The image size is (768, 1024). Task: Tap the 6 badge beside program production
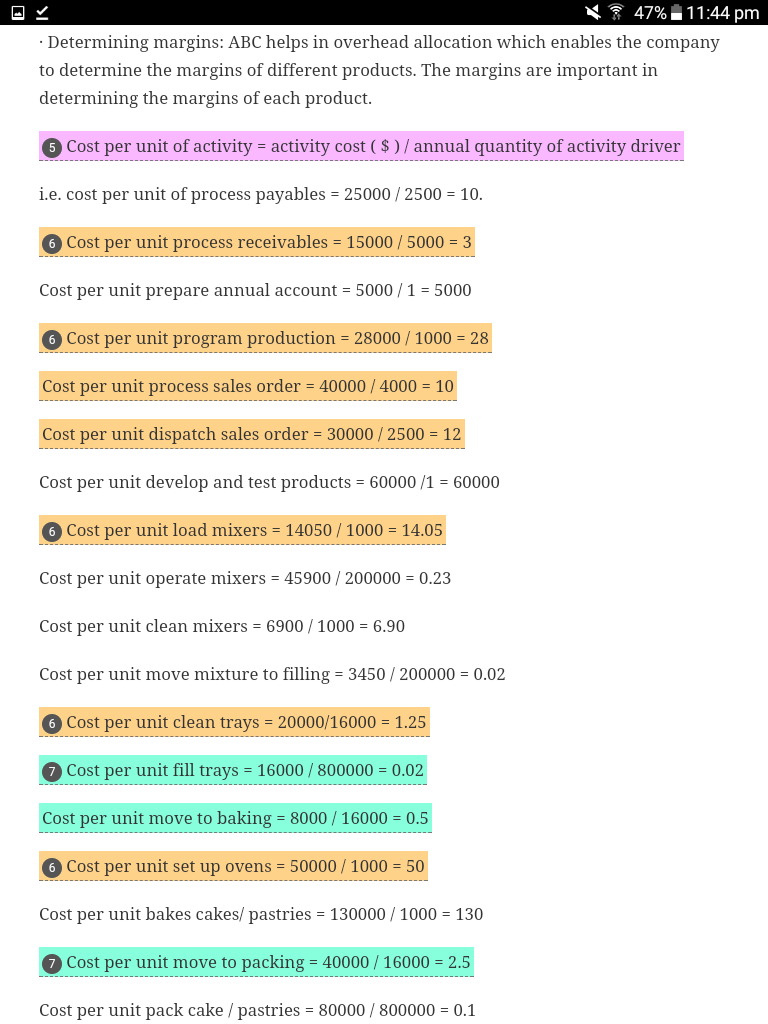(52, 340)
